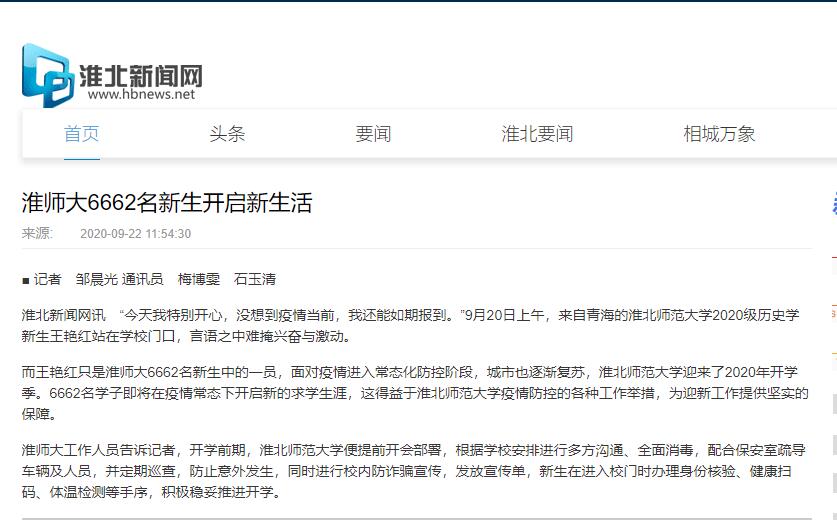
Task: Click the 2020-09-22 11:54:30 timestamp
Action: [x=135, y=234]
